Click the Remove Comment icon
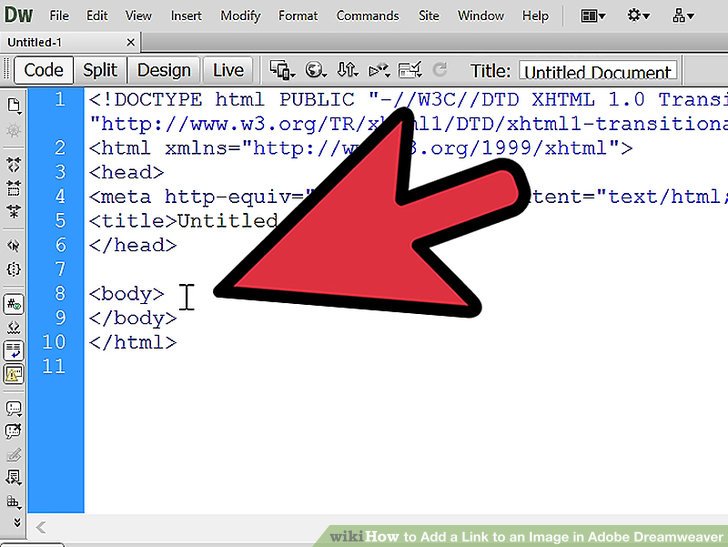Viewport: 728px width, 547px height. point(14,432)
